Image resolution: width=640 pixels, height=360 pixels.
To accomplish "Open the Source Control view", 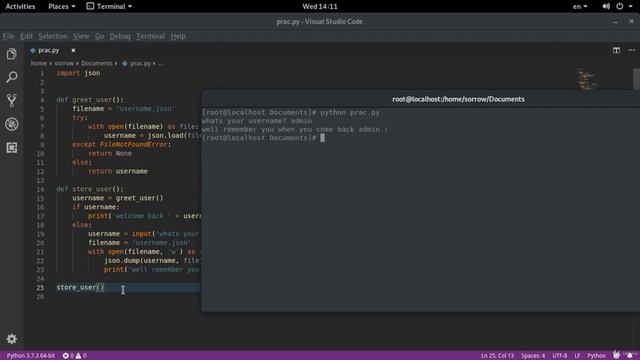I will pos(11,100).
